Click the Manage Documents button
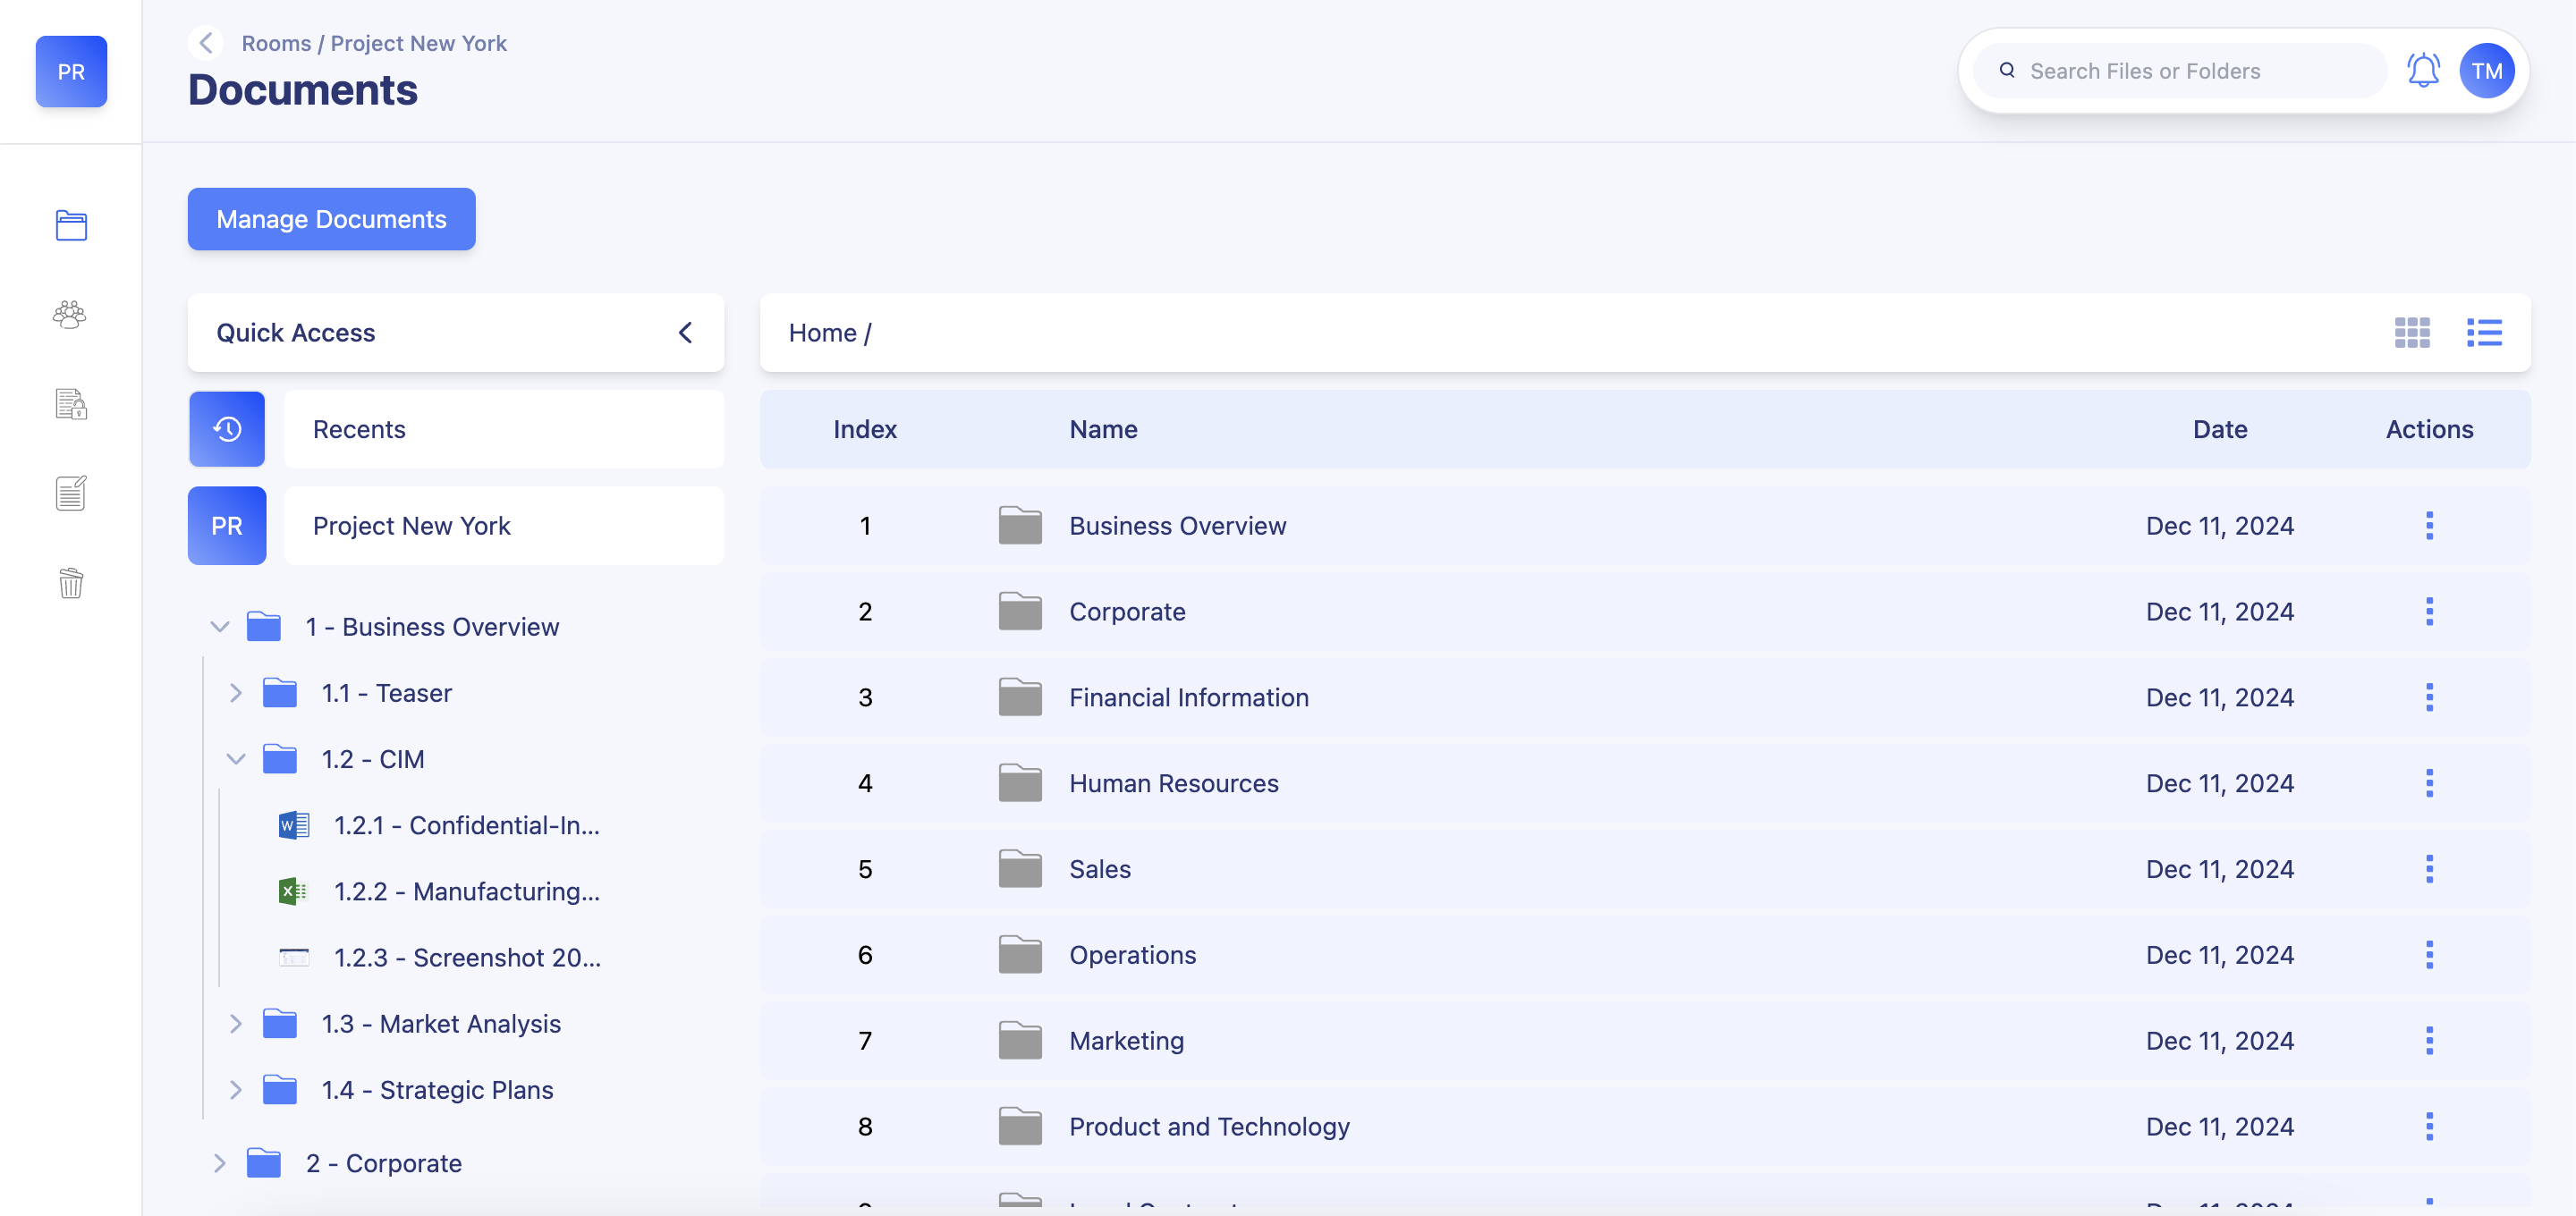The height and width of the screenshot is (1216, 2576). tap(331, 219)
